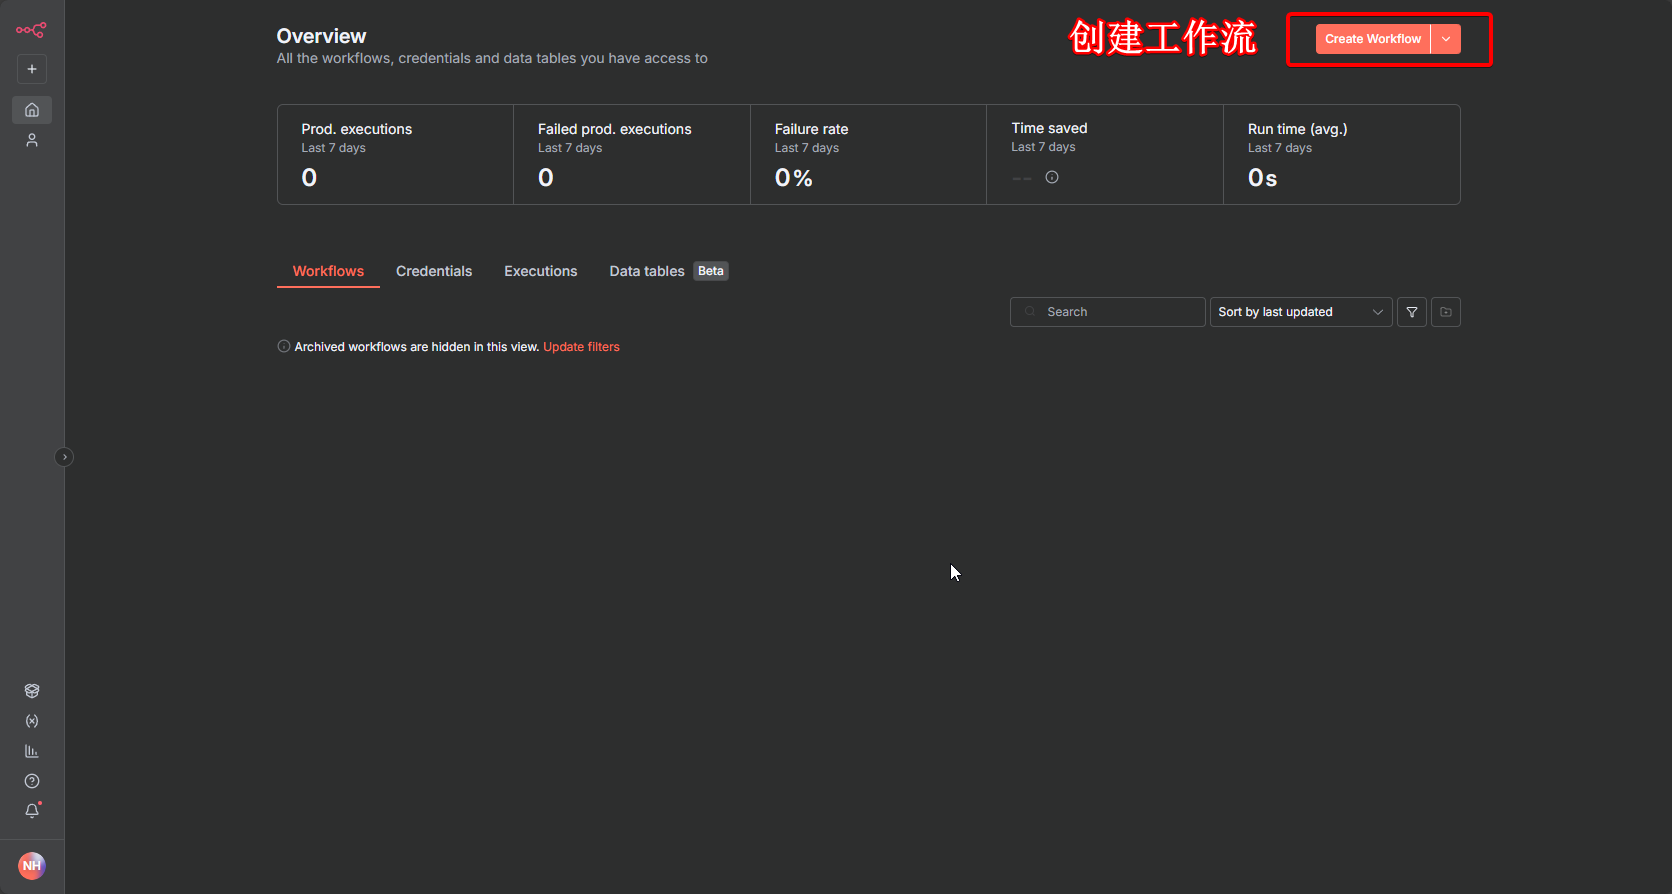Open the Personal space person icon
The image size is (1672, 894).
[x=32, y=141]
